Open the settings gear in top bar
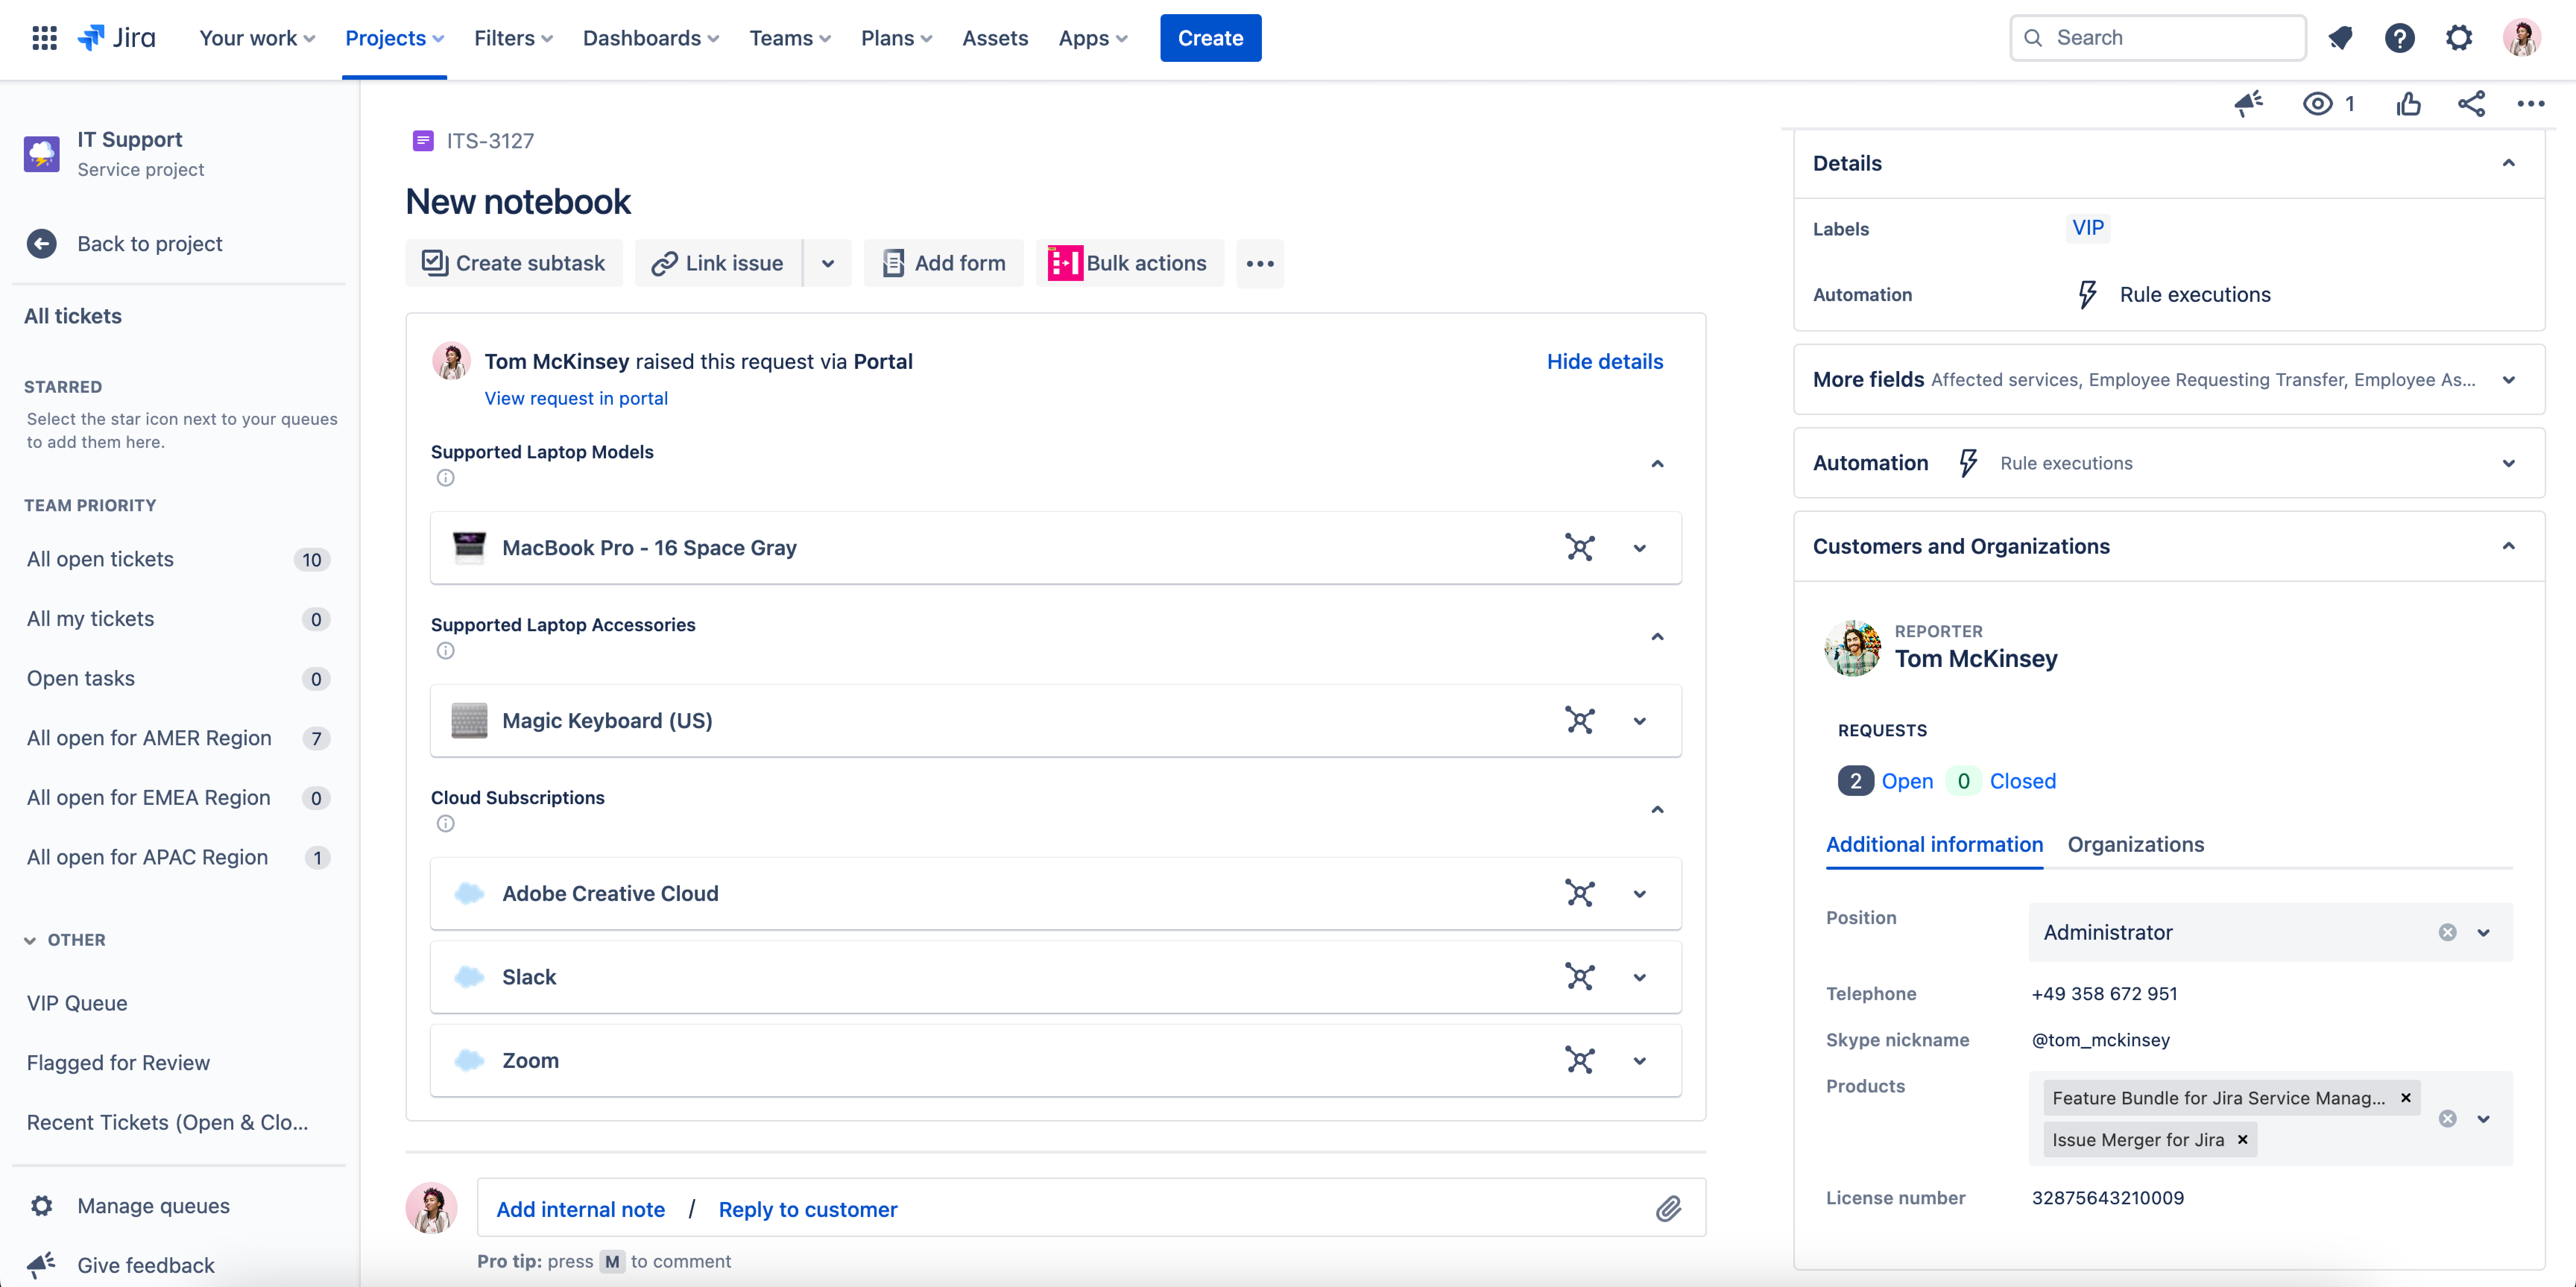Screen dimensions: 2576x1287 pyautogui.click(x=2459, y=38)
